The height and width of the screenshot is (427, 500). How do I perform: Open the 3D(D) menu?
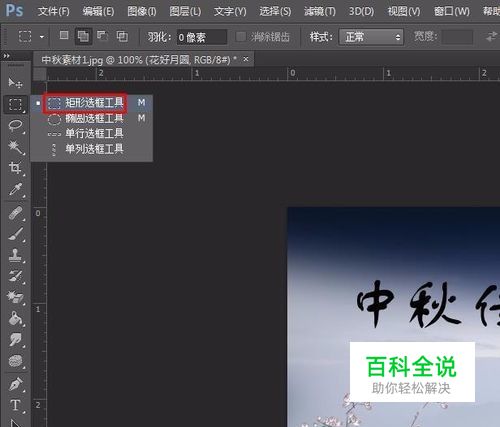pos(361,12)
